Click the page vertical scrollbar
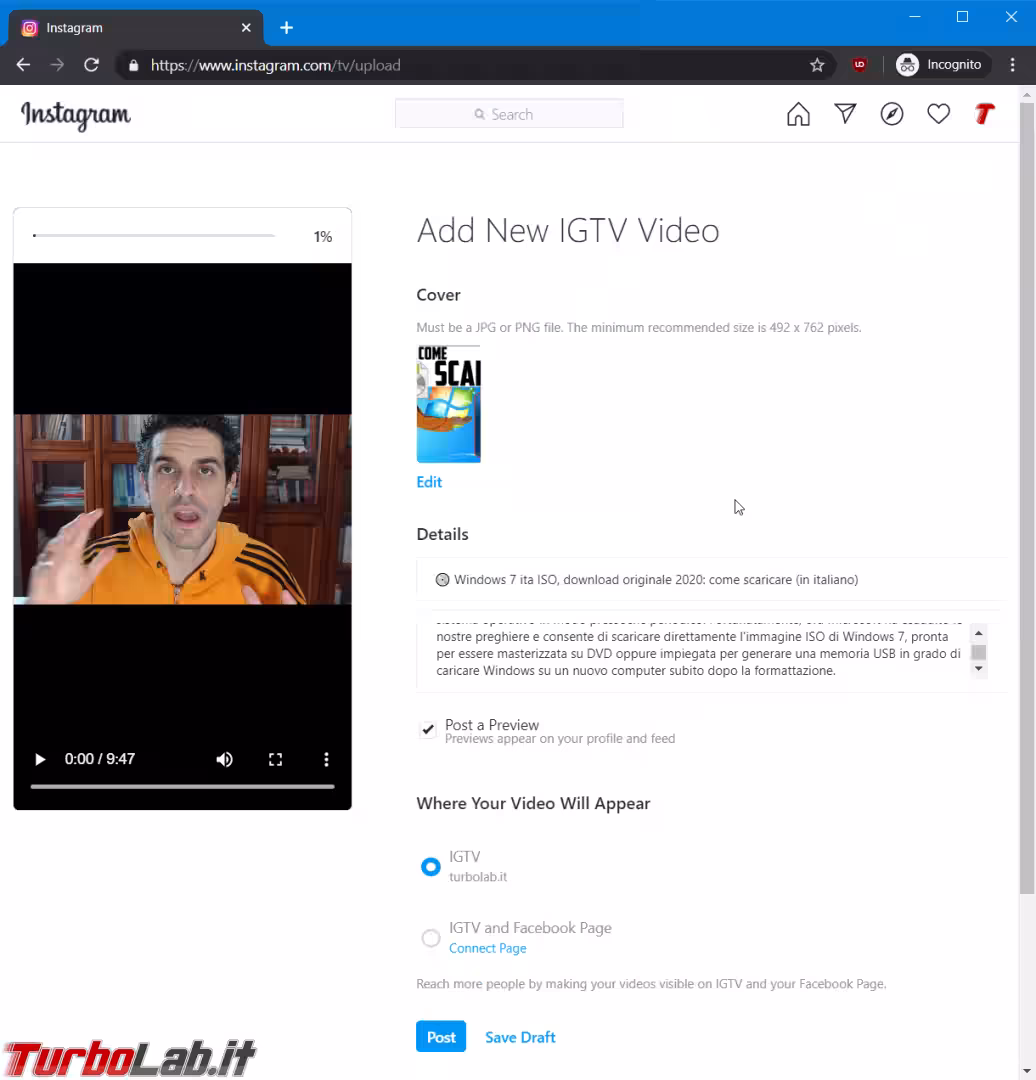1036x1080 pixels. tap(1027, 499)
